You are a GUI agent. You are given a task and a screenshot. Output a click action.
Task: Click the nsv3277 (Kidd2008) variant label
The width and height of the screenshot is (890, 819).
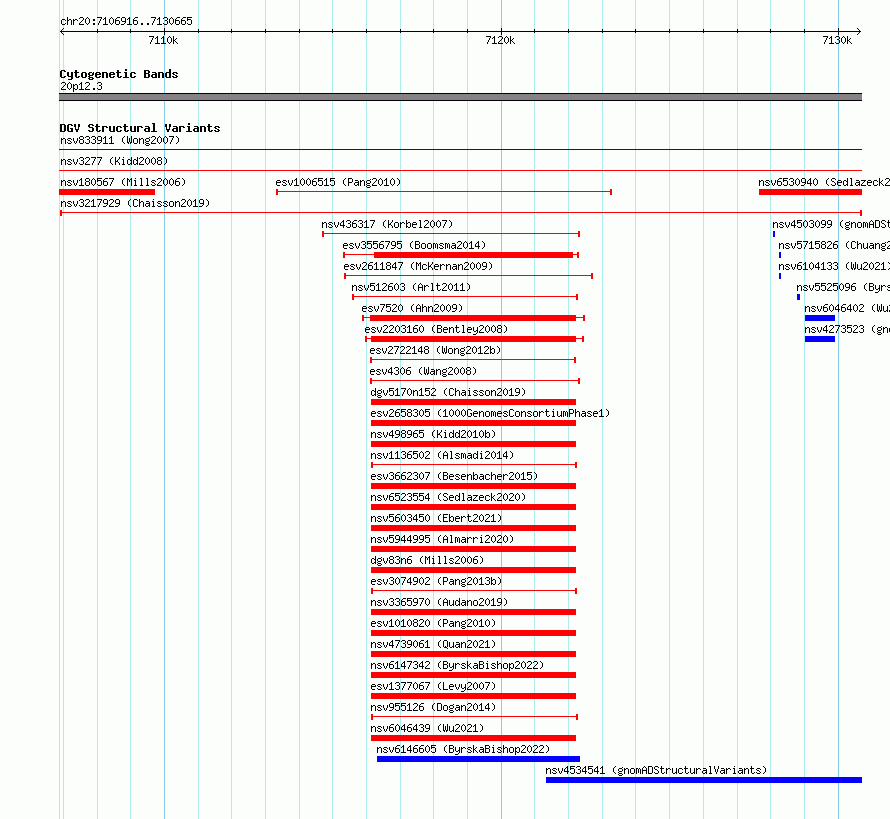pyautogui.click(x=114, y=161)
